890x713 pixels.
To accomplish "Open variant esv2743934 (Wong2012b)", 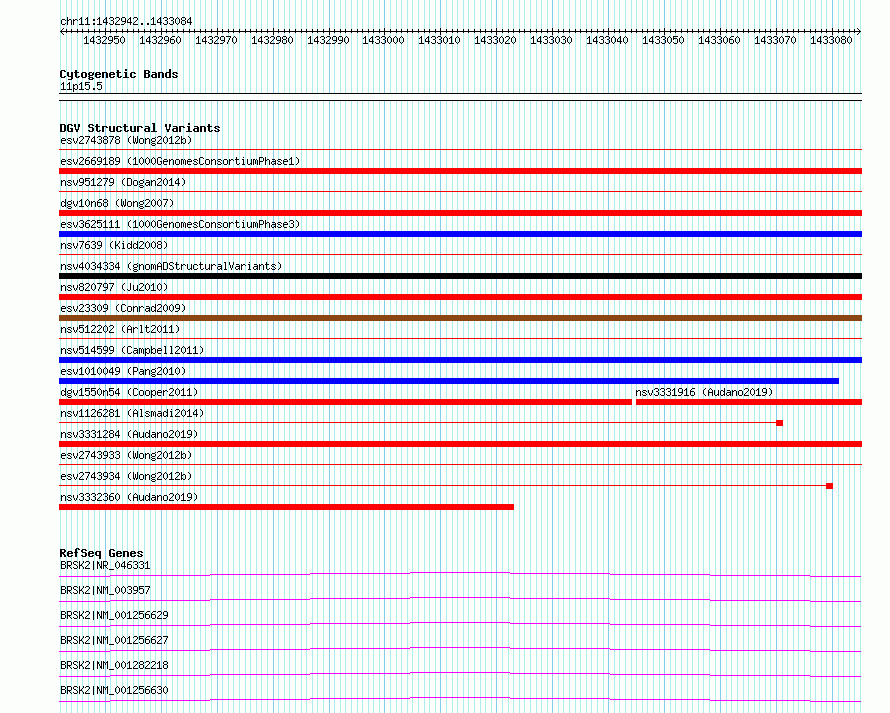I will (x=126, y=476).
